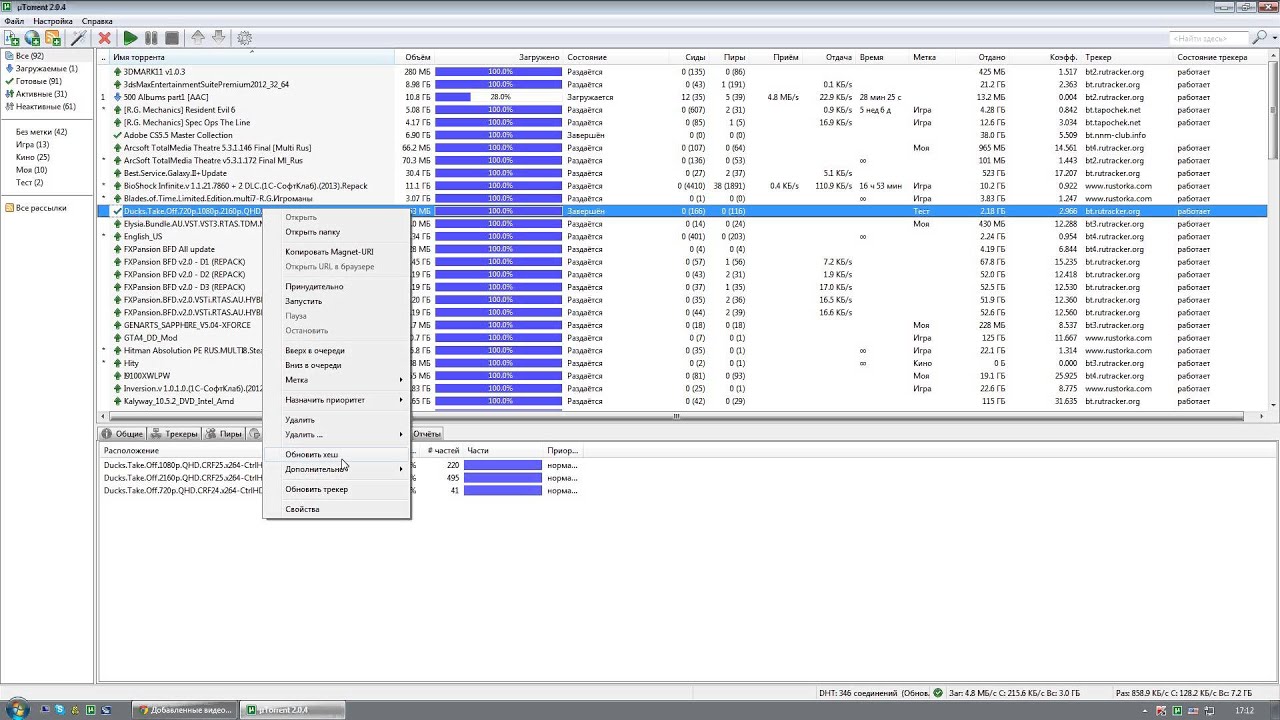Click the Stop torrent toolbar icon
The height and width of the screenshot is (720, 1280).
[171, 38]
